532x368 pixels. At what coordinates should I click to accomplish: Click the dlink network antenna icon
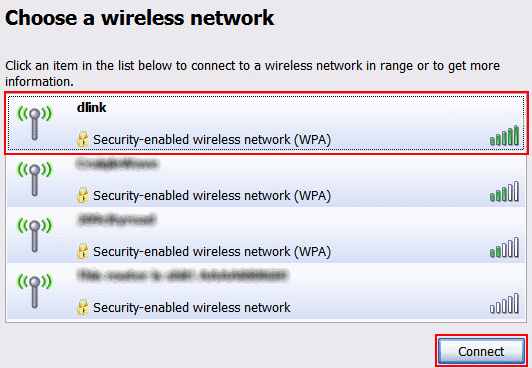pos(34,123)
